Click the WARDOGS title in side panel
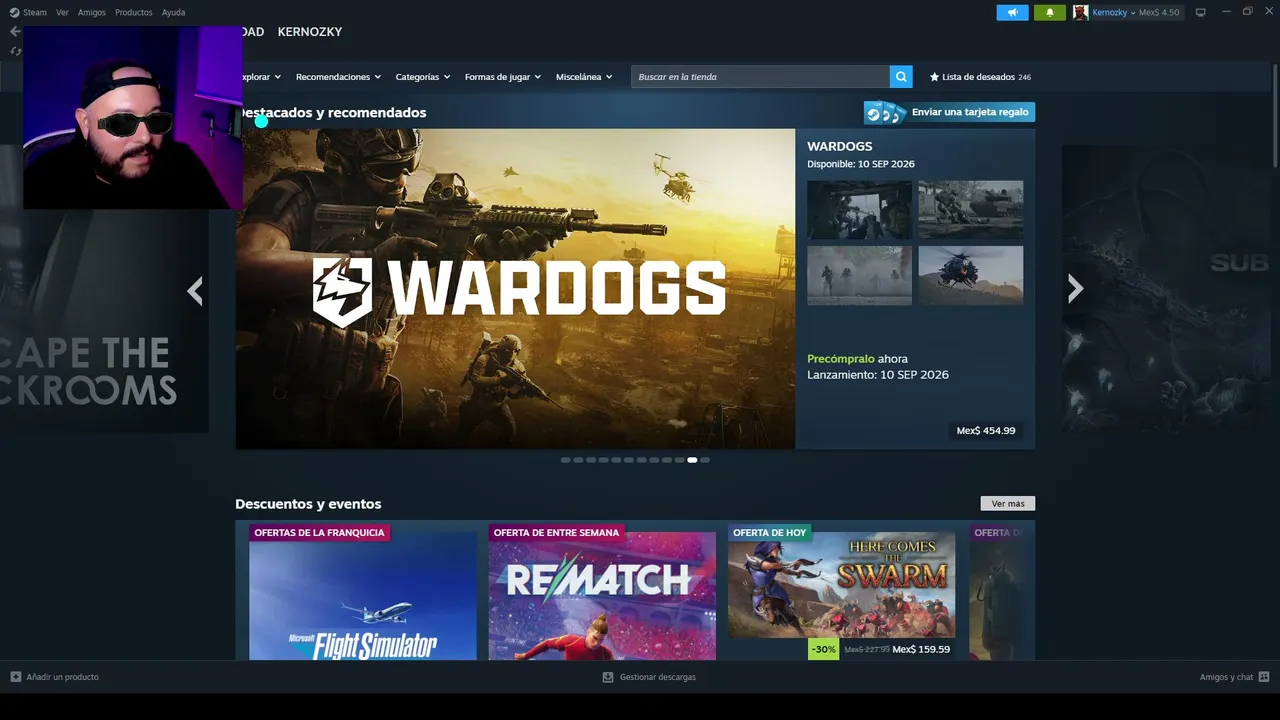 840,146
